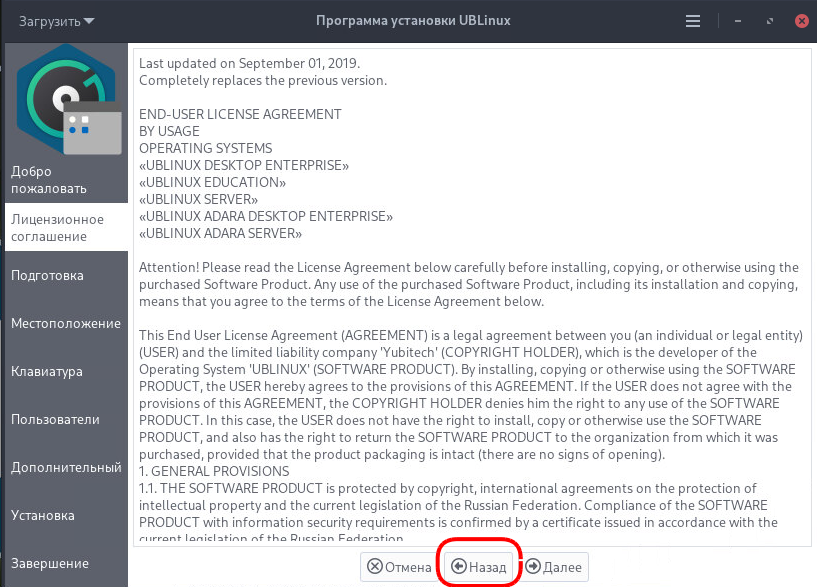
Task: Click the 'Last updated on September 01, 2019' line
Action: click(x=249, y=63)
